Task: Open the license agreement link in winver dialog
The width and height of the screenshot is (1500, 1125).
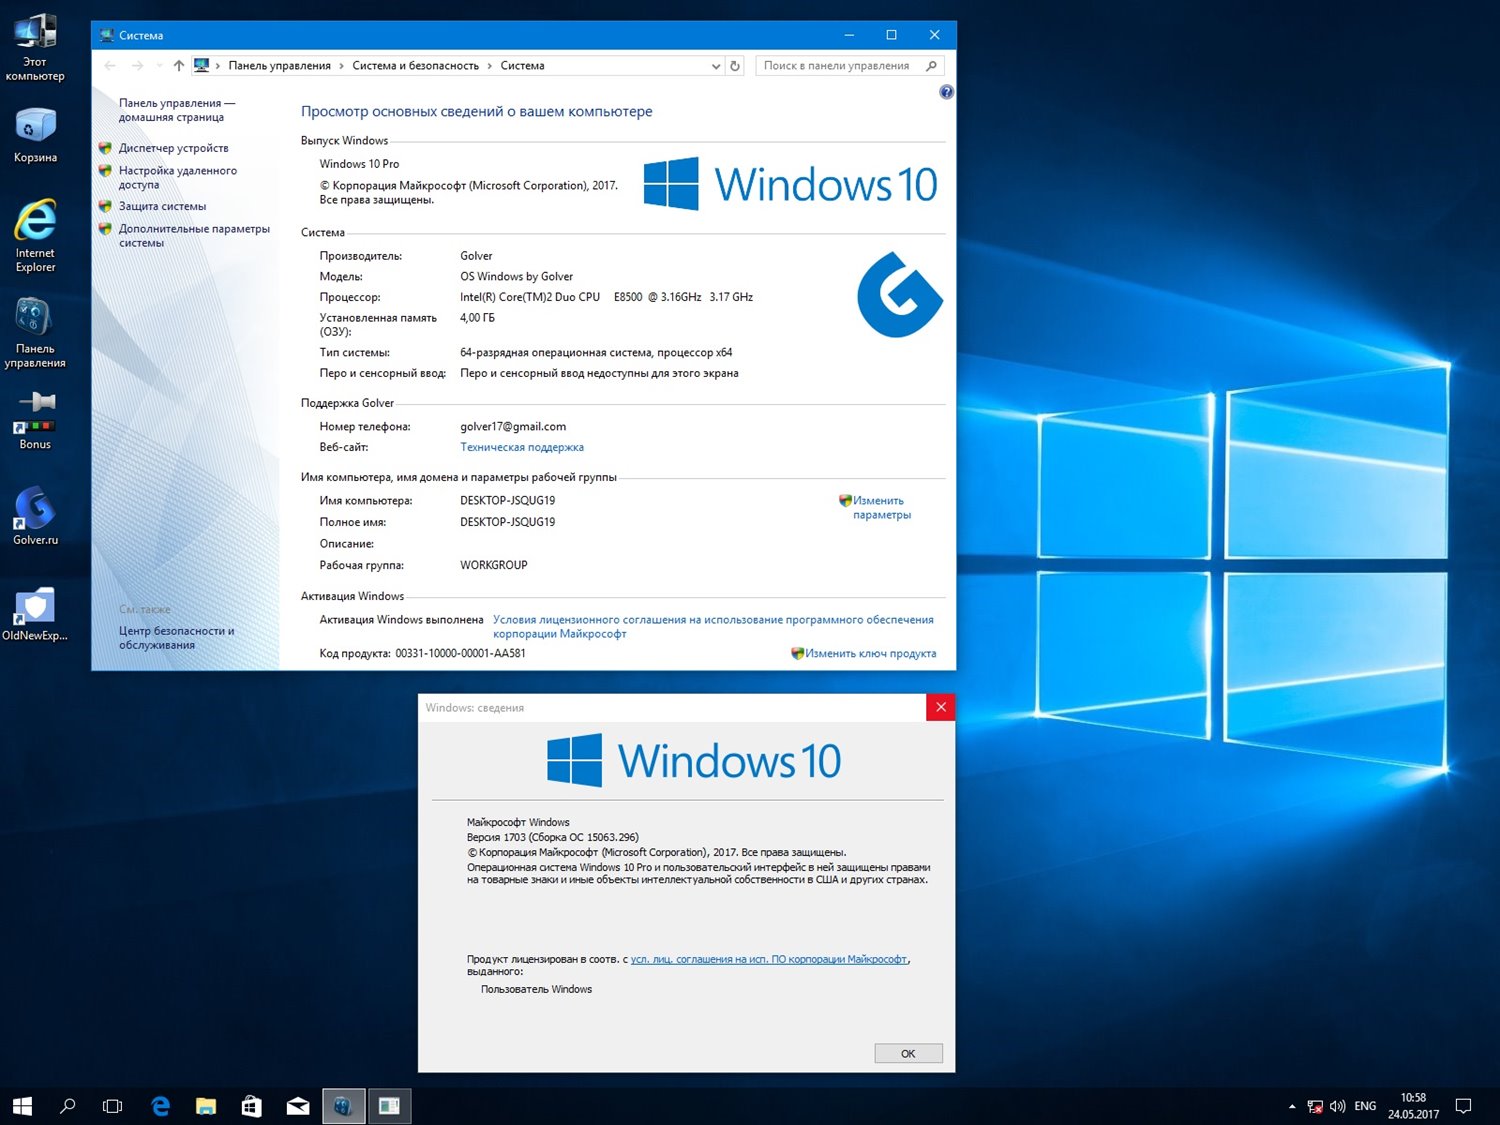Action: coord(769,959)
